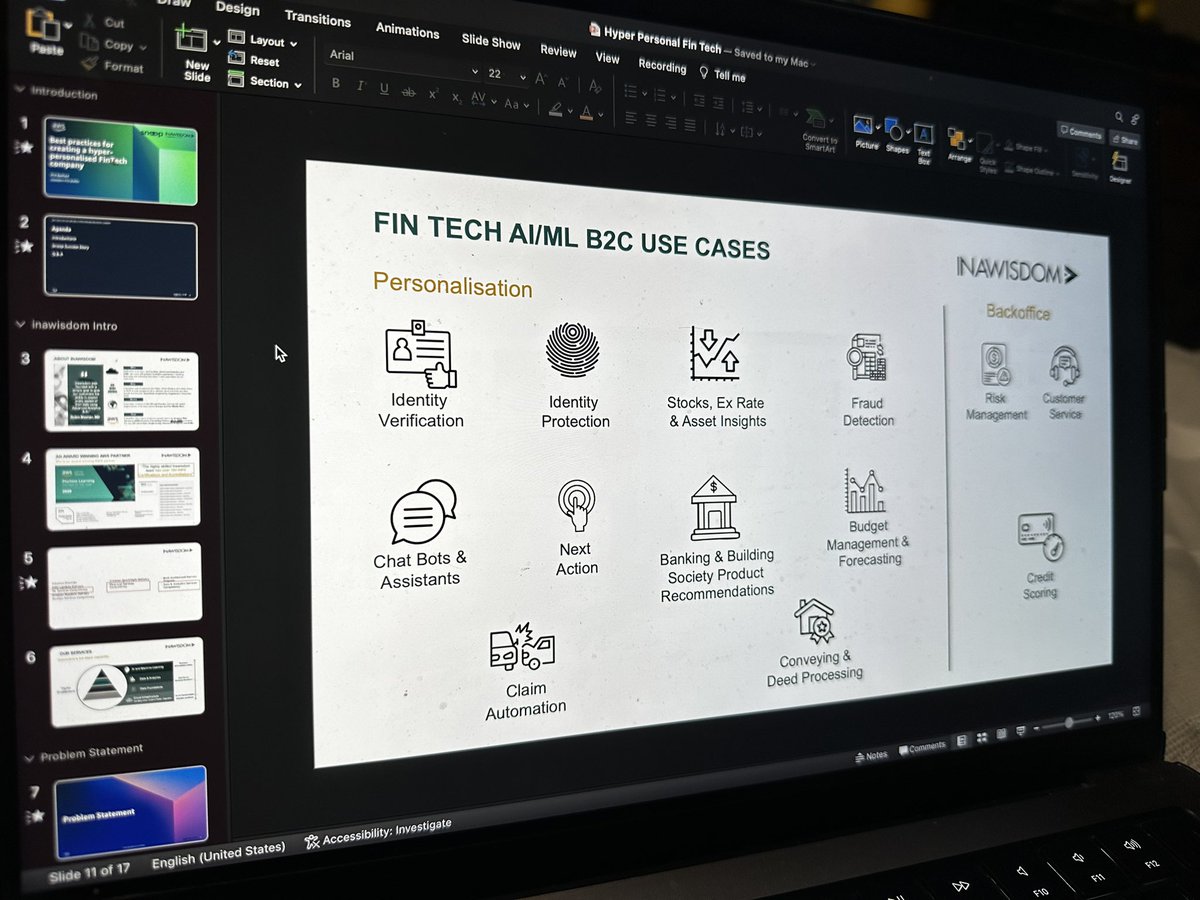Switch to the Animations tab
Viewport: 1200px width, 900px height.
click(407, 30)
